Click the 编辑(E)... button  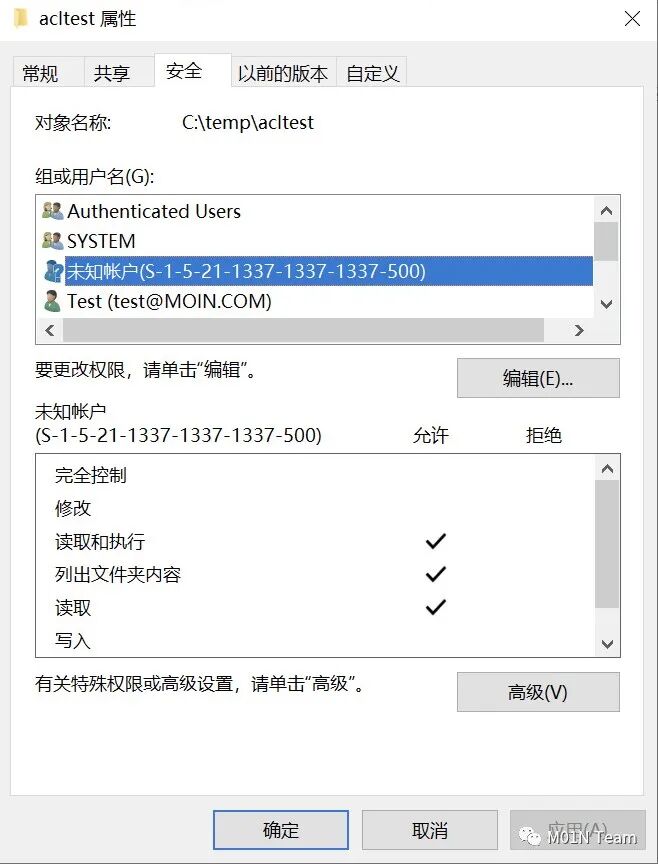tap(538, 378)
